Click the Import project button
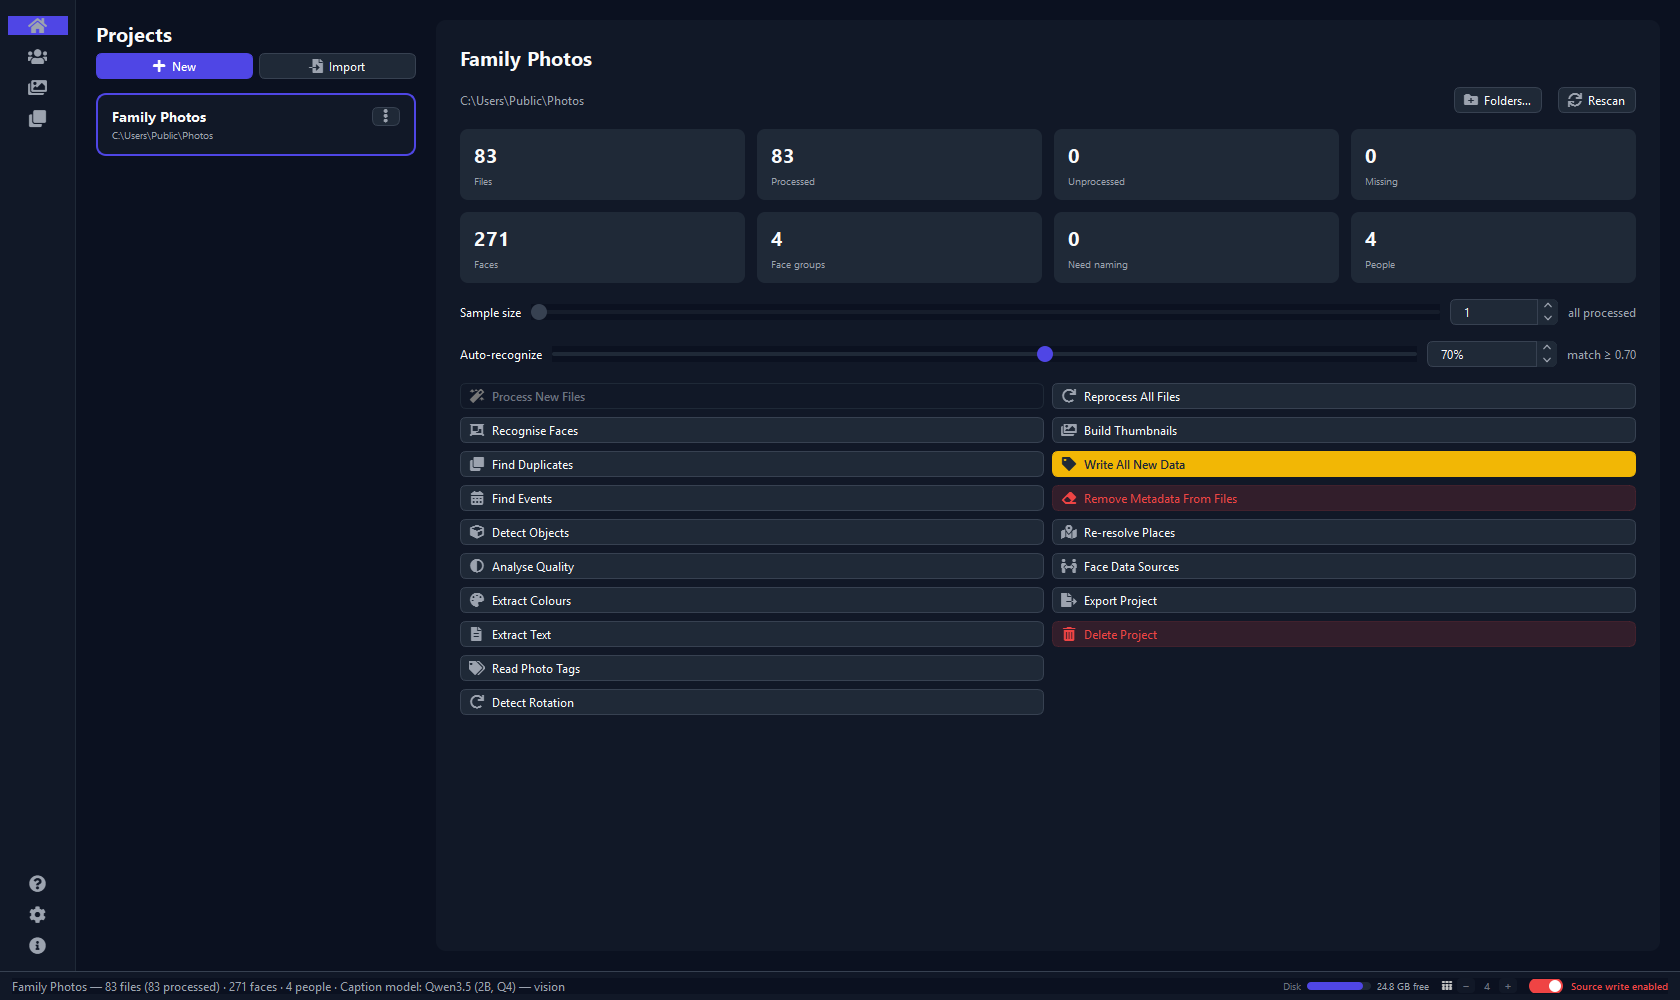The height and width of the screenshot is (1000, 1680). point(337,66)
